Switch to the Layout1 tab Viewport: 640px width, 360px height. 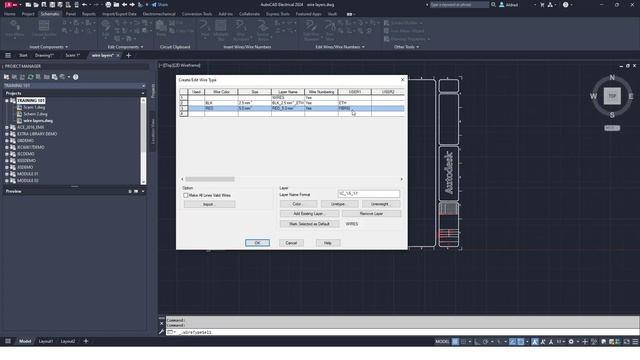(x=46, y=341)
